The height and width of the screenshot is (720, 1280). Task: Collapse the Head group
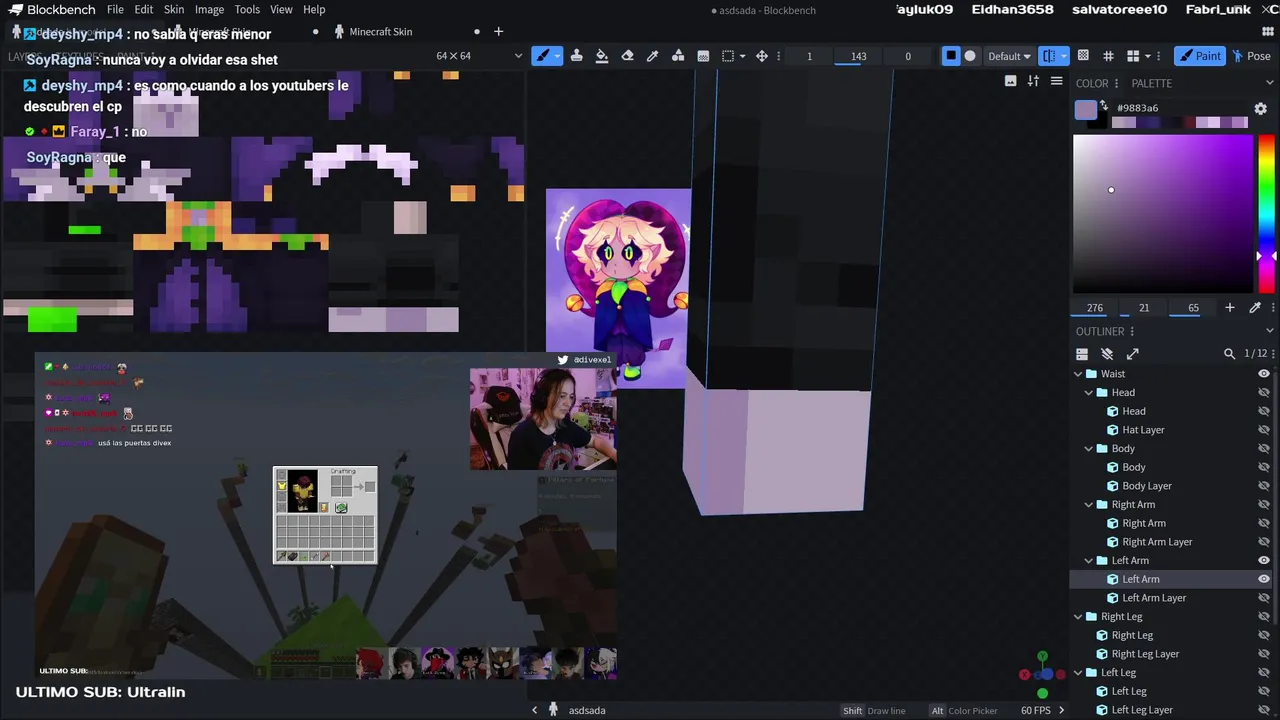pyautogui.click(x=1089, y=393)
